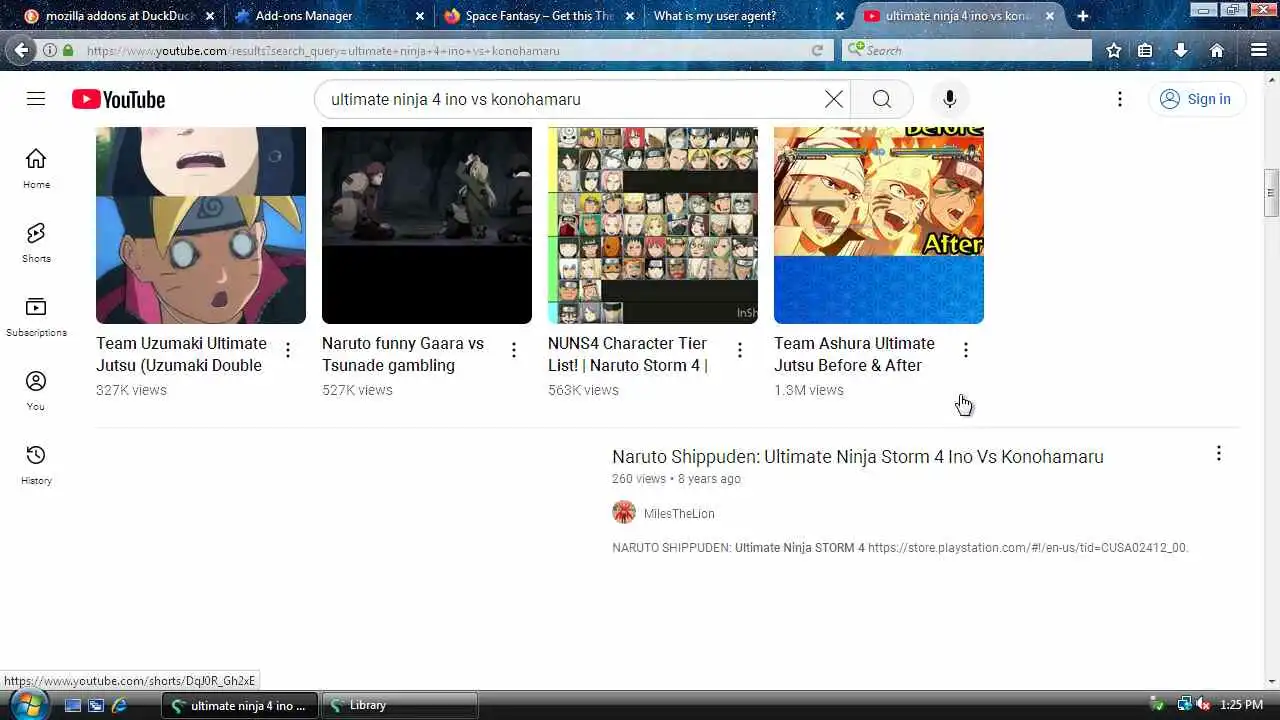Go to the YouTube logo home link
This screenshot has width=1280, height=720.
tap(118, 99)
